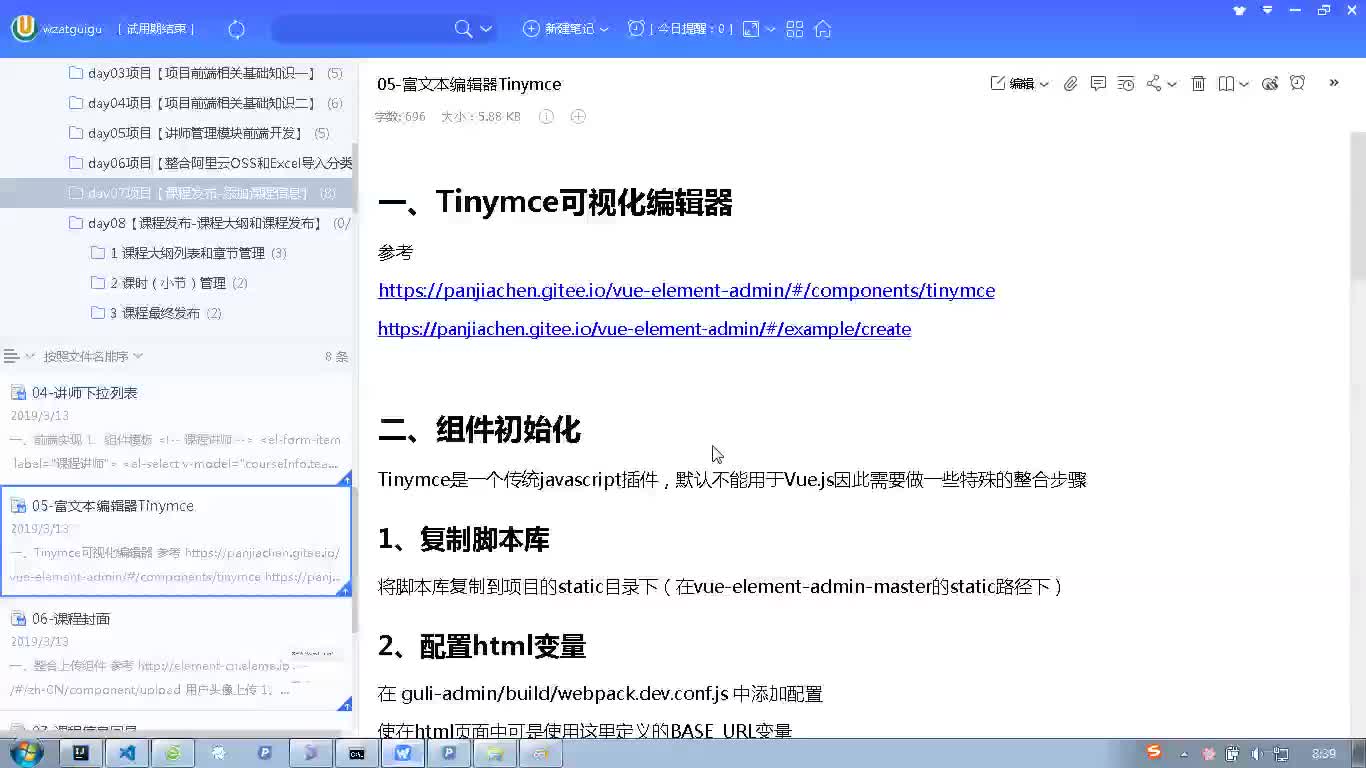Screen dimensions: 1366x768
Task: Click the Windows Start button
Action: coord(26,753)
